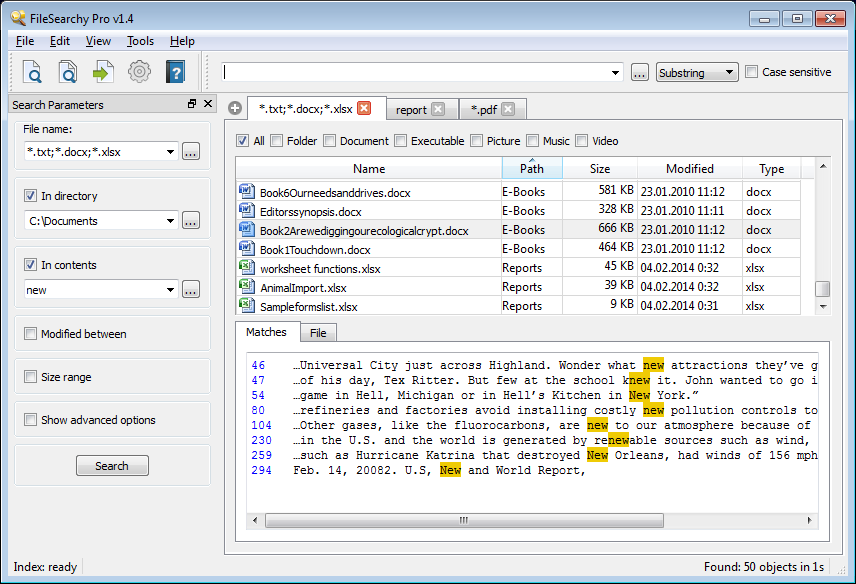Screen dimensions: 856x584
Task: Sort results by the Size column header
Action: click(599, 169)
